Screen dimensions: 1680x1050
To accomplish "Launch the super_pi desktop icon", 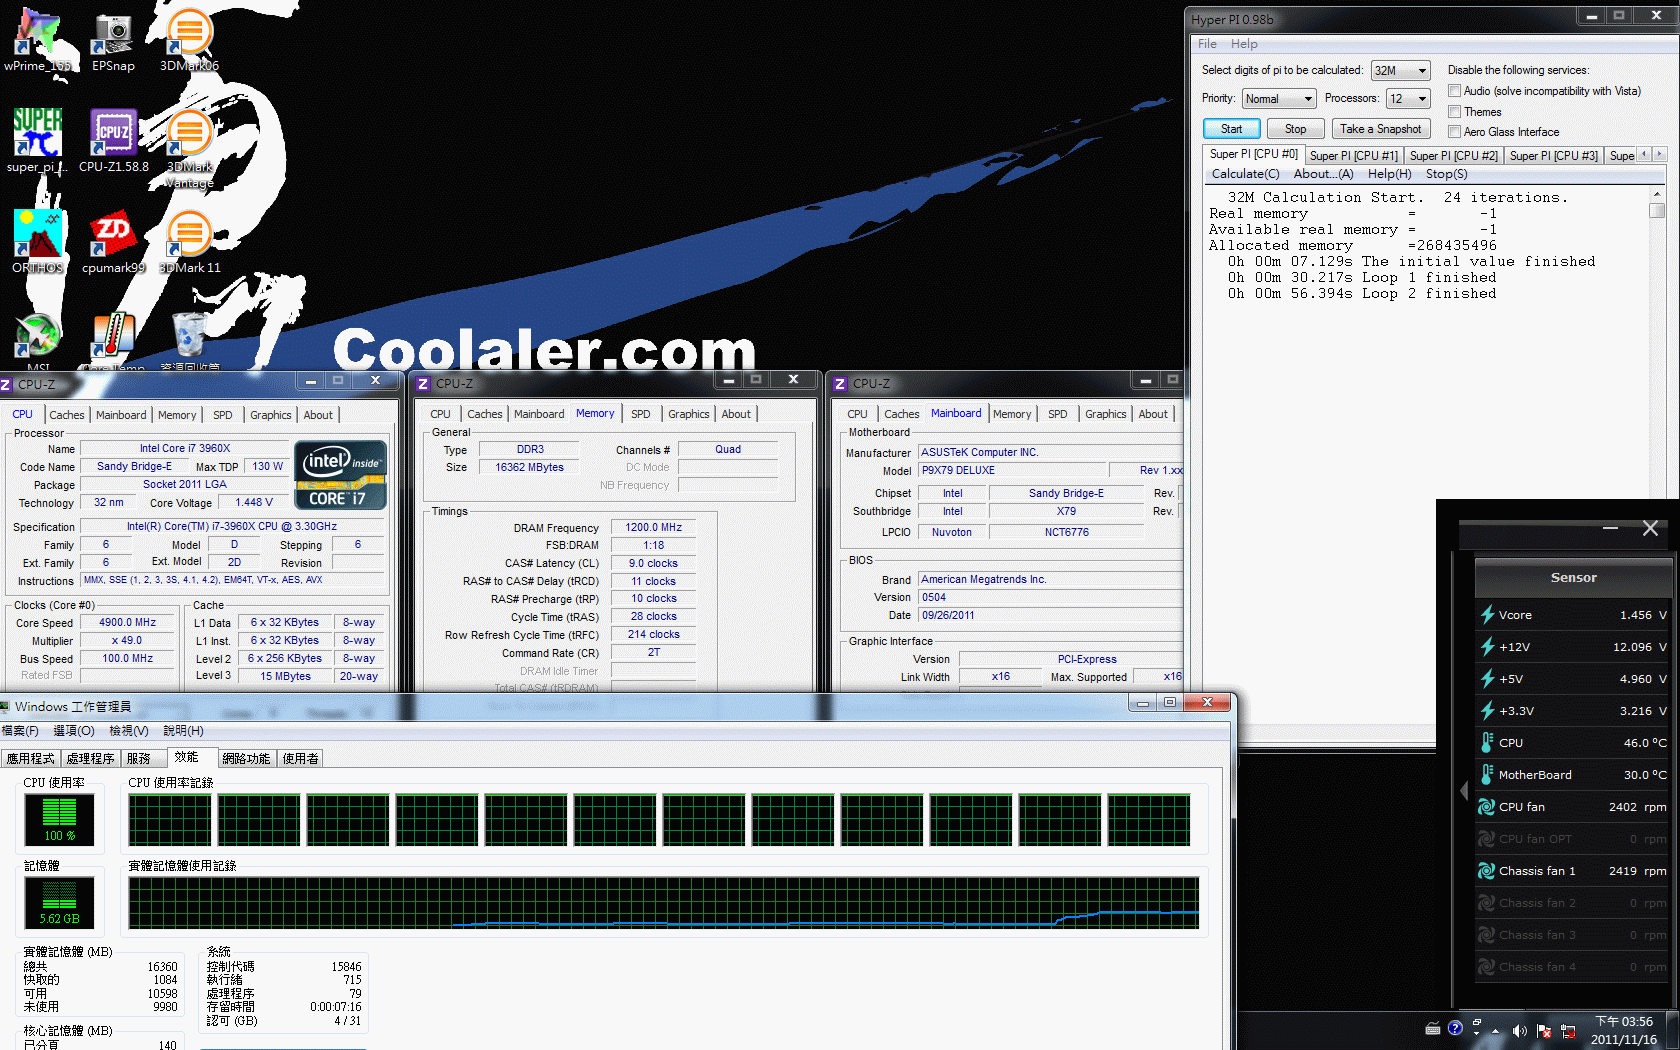I will coord(38,140).
